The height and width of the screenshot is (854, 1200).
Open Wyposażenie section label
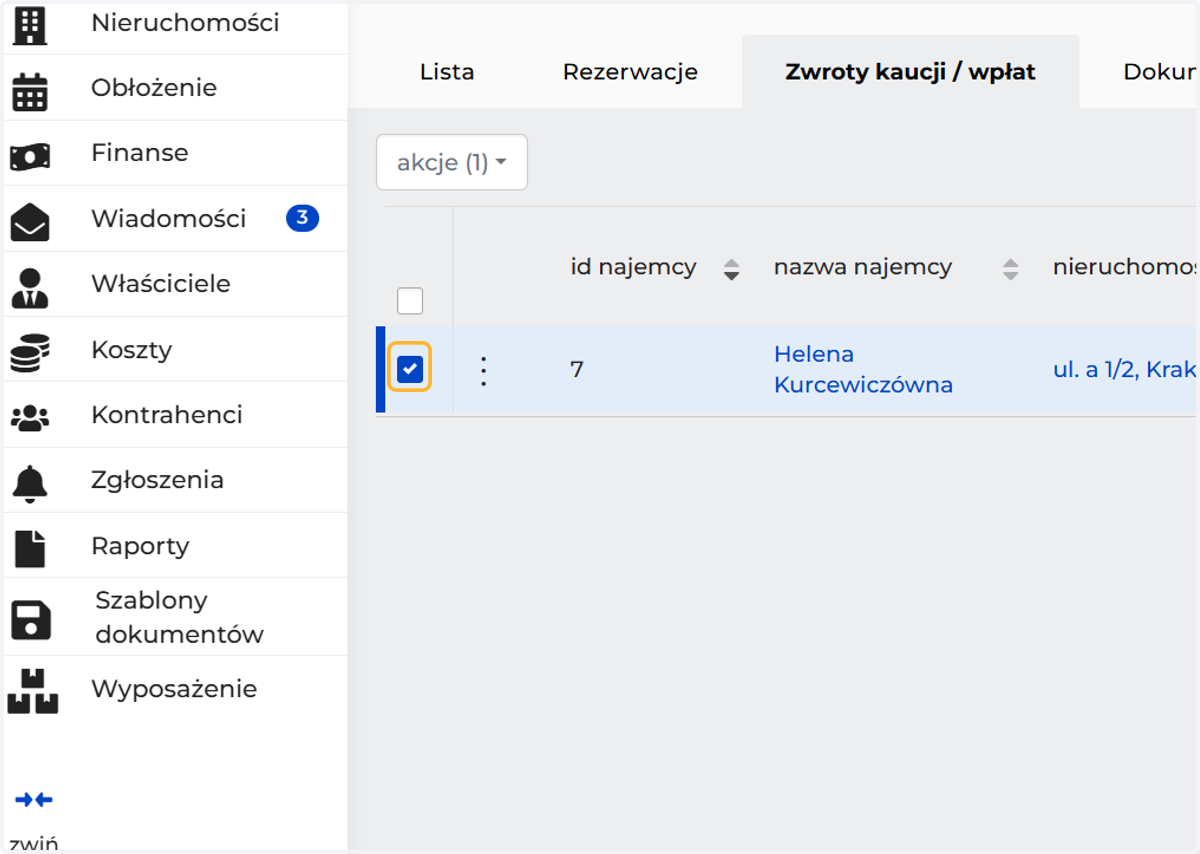pos(174,689)
